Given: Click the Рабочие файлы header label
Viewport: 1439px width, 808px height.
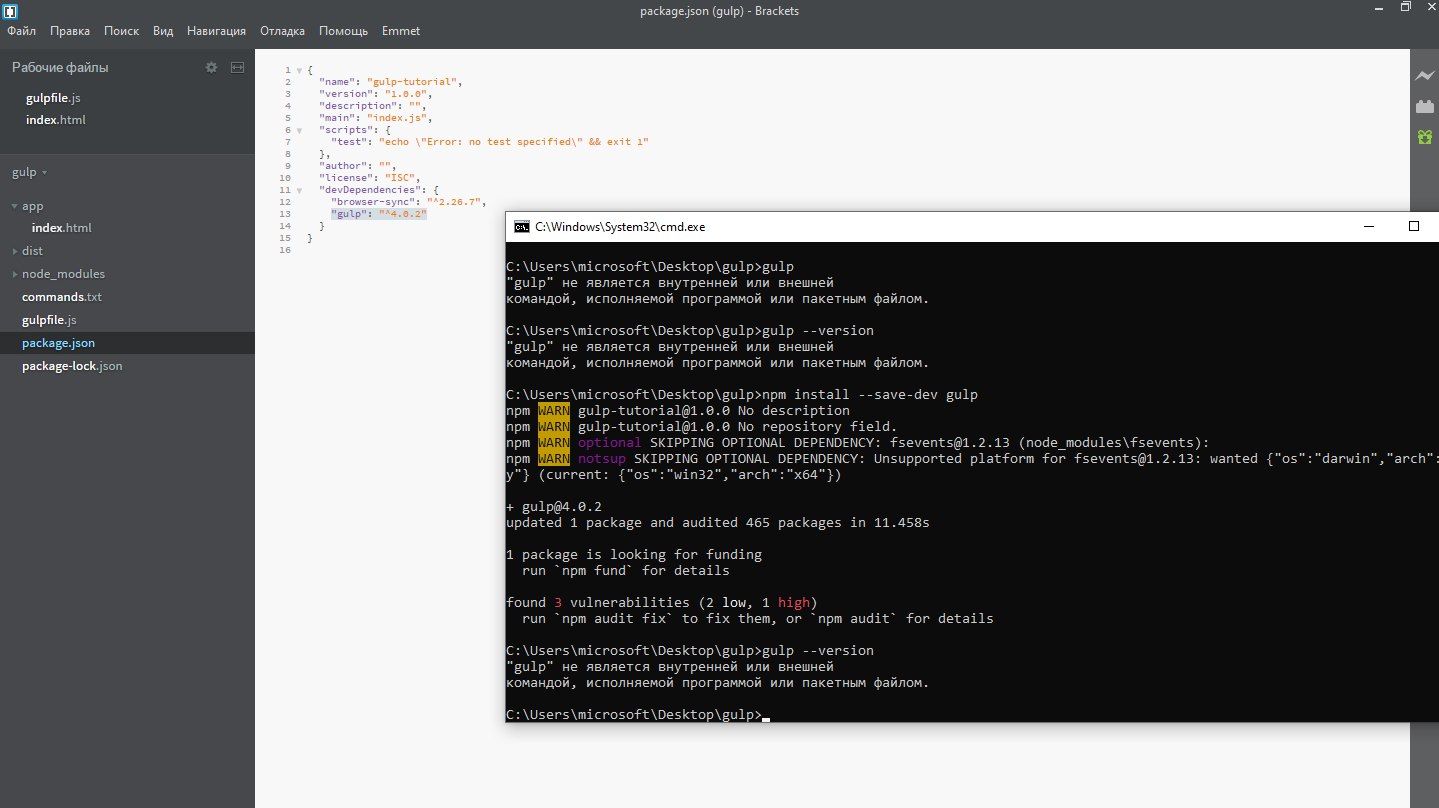Looking at the screenshot, I should tap(60, 68).
